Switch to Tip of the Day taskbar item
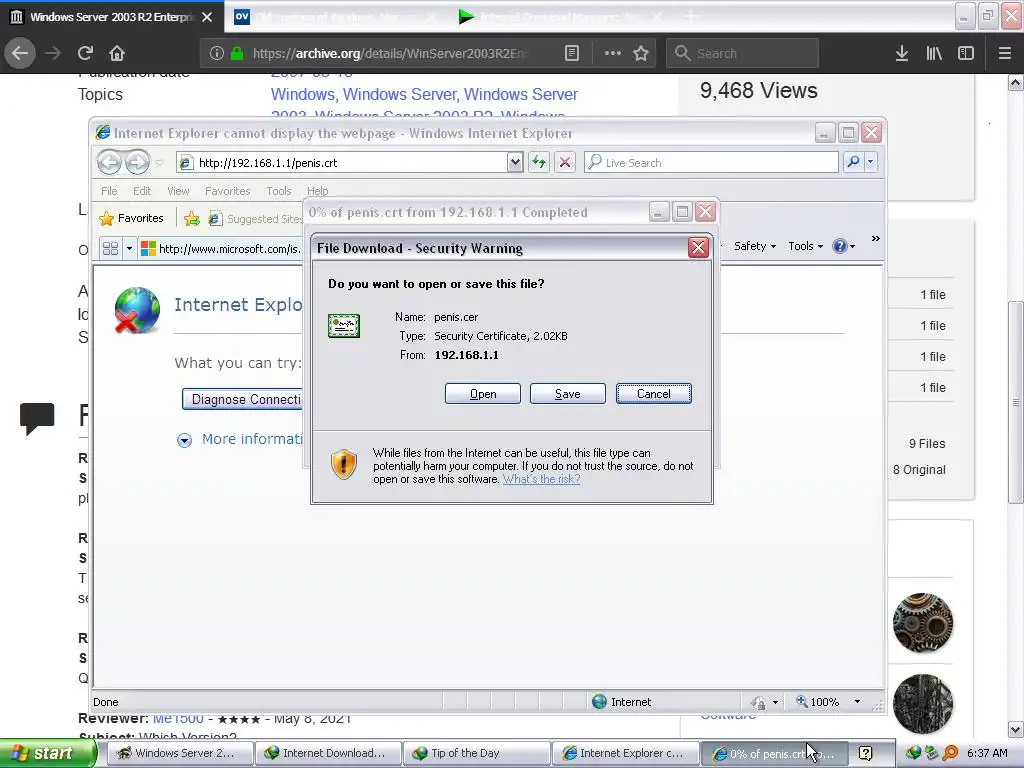 [477, 753]
